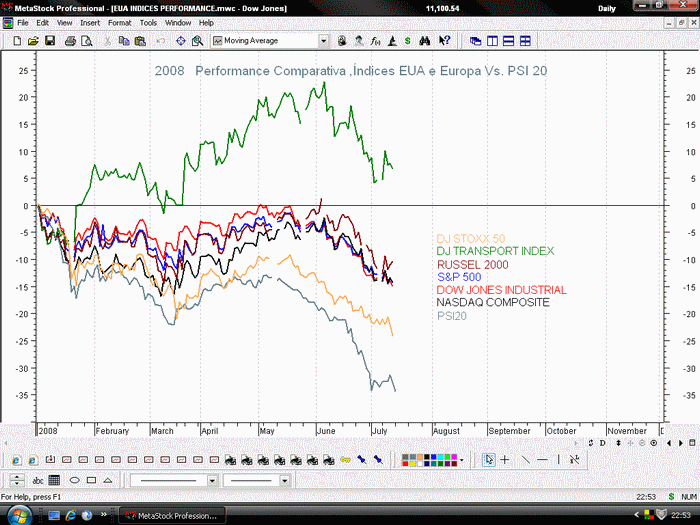This screenshot has width=700, height=525.
Task: Cascade windows using stacked windows icon
Action: (x=475, y=41)
